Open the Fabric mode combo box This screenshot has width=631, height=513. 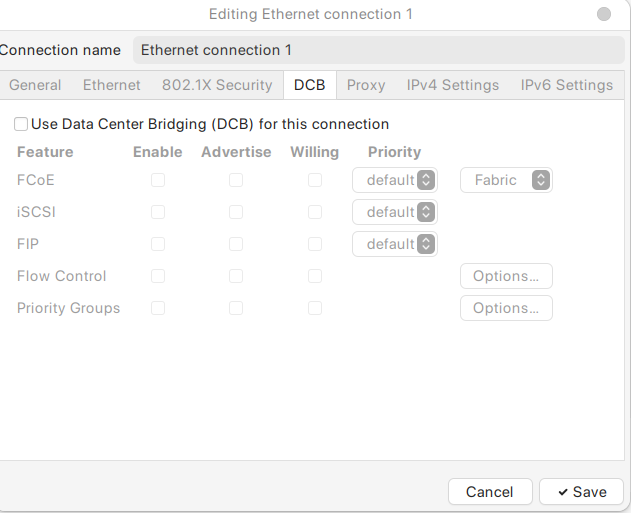[506, 180]
